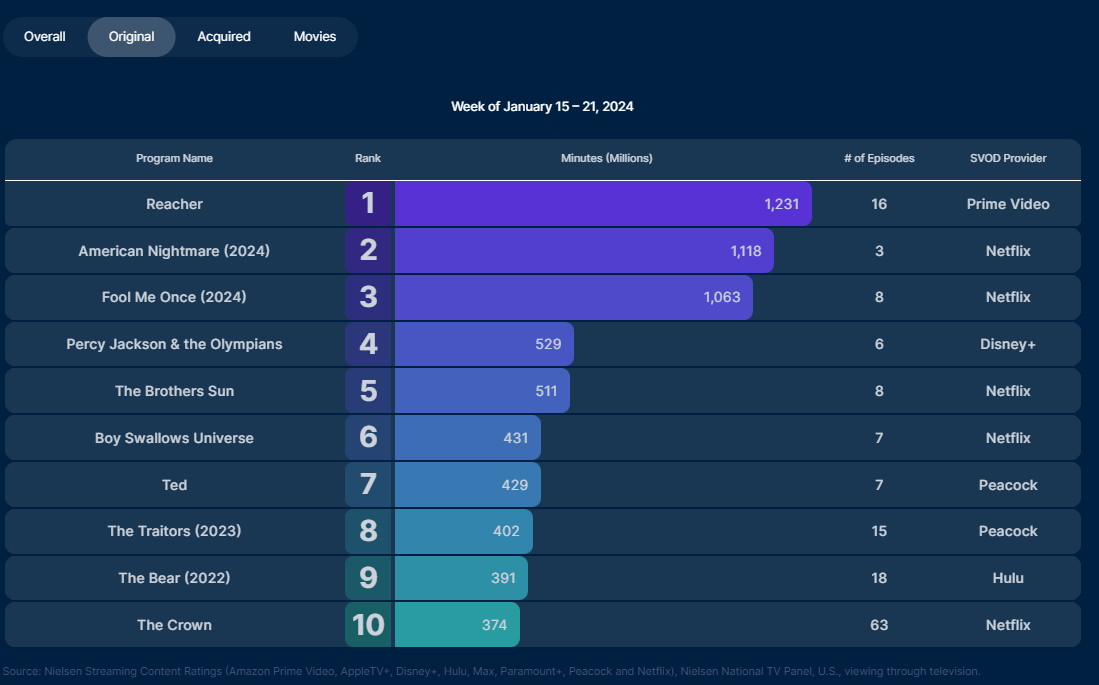This screenshot has height=685, width=1099.
Task: Select the 1,118 minutes bar
Action: [x=583, y=251]
